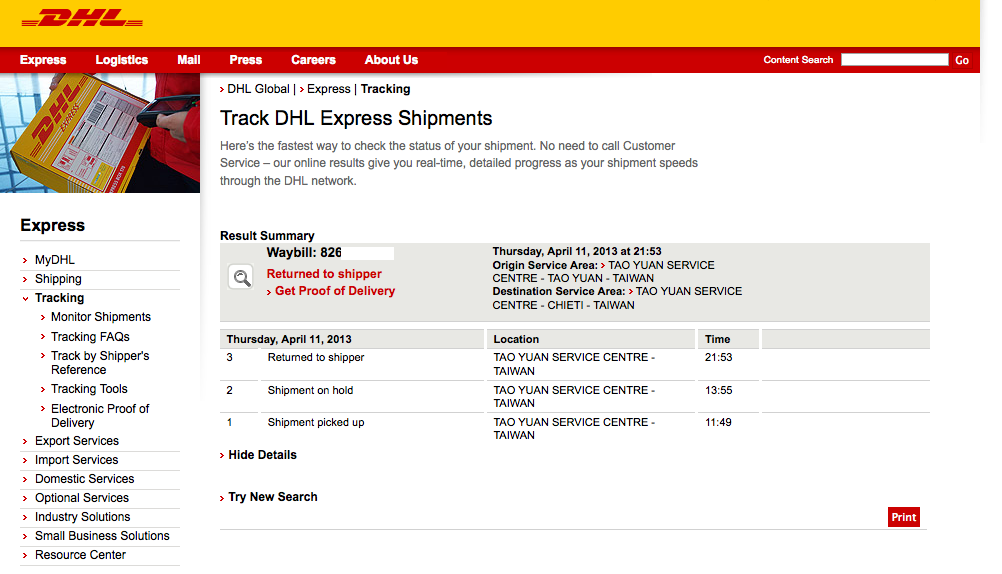Screen dimensions: 1002x574
Task: Open the Monitor Shipments sidebar link
Action: pos(101,317)
